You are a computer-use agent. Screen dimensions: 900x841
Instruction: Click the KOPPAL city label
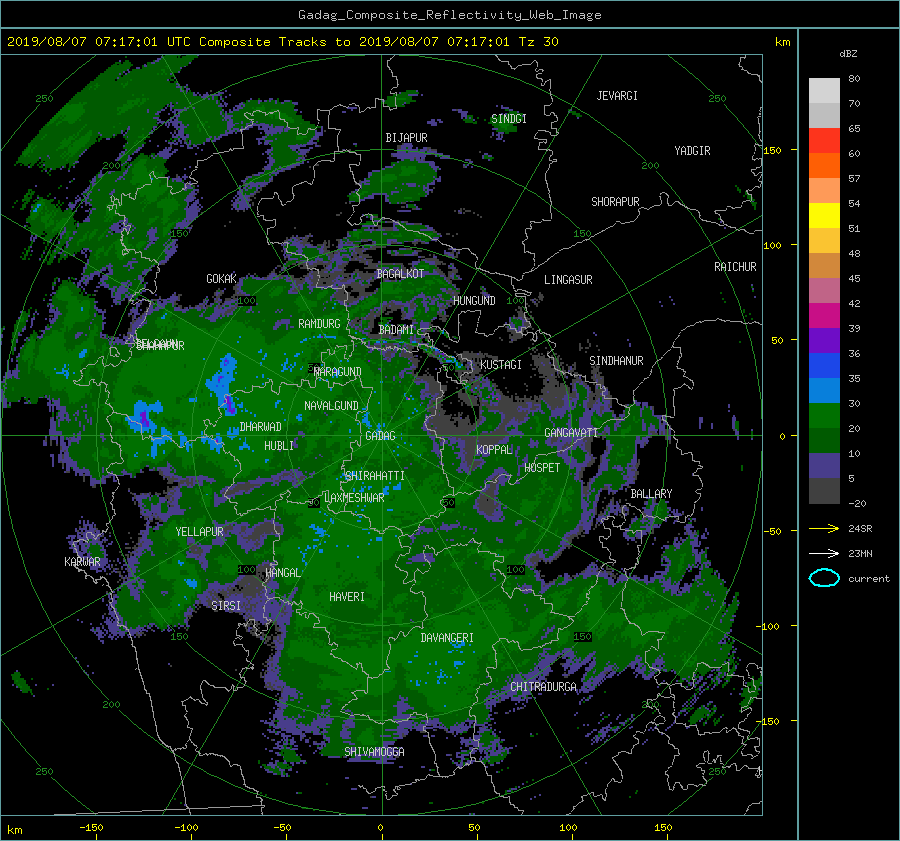494,450
